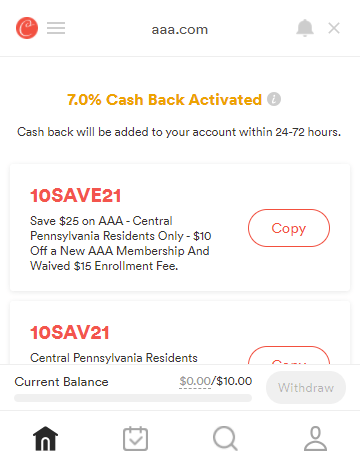Copy the 10SAVE21 coupon code
360x466 pixels.
[x=289, y=228]
